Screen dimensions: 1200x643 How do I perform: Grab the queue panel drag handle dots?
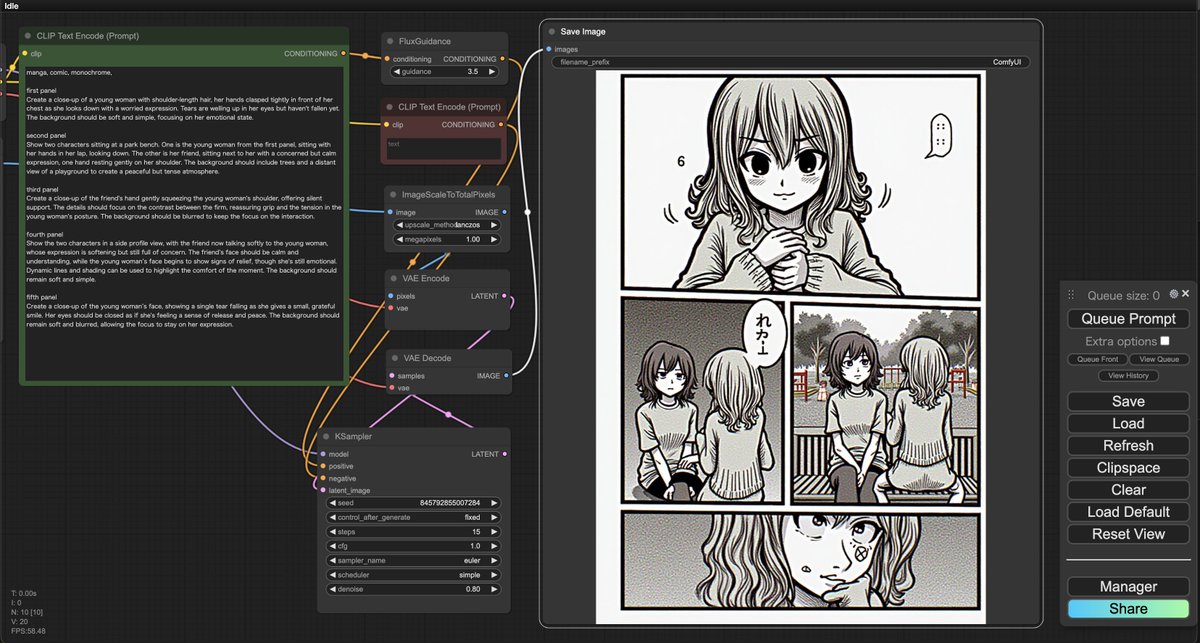point(1071,295)
